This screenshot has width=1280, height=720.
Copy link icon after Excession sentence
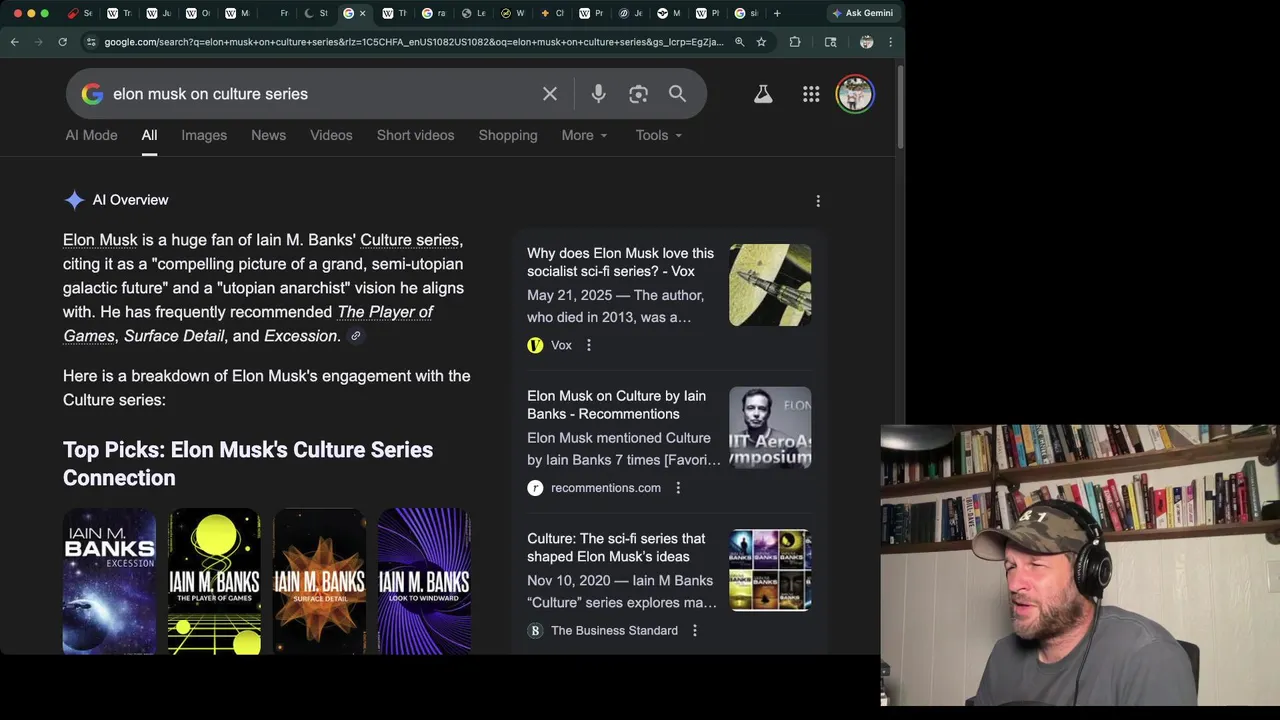click(355, 336)
